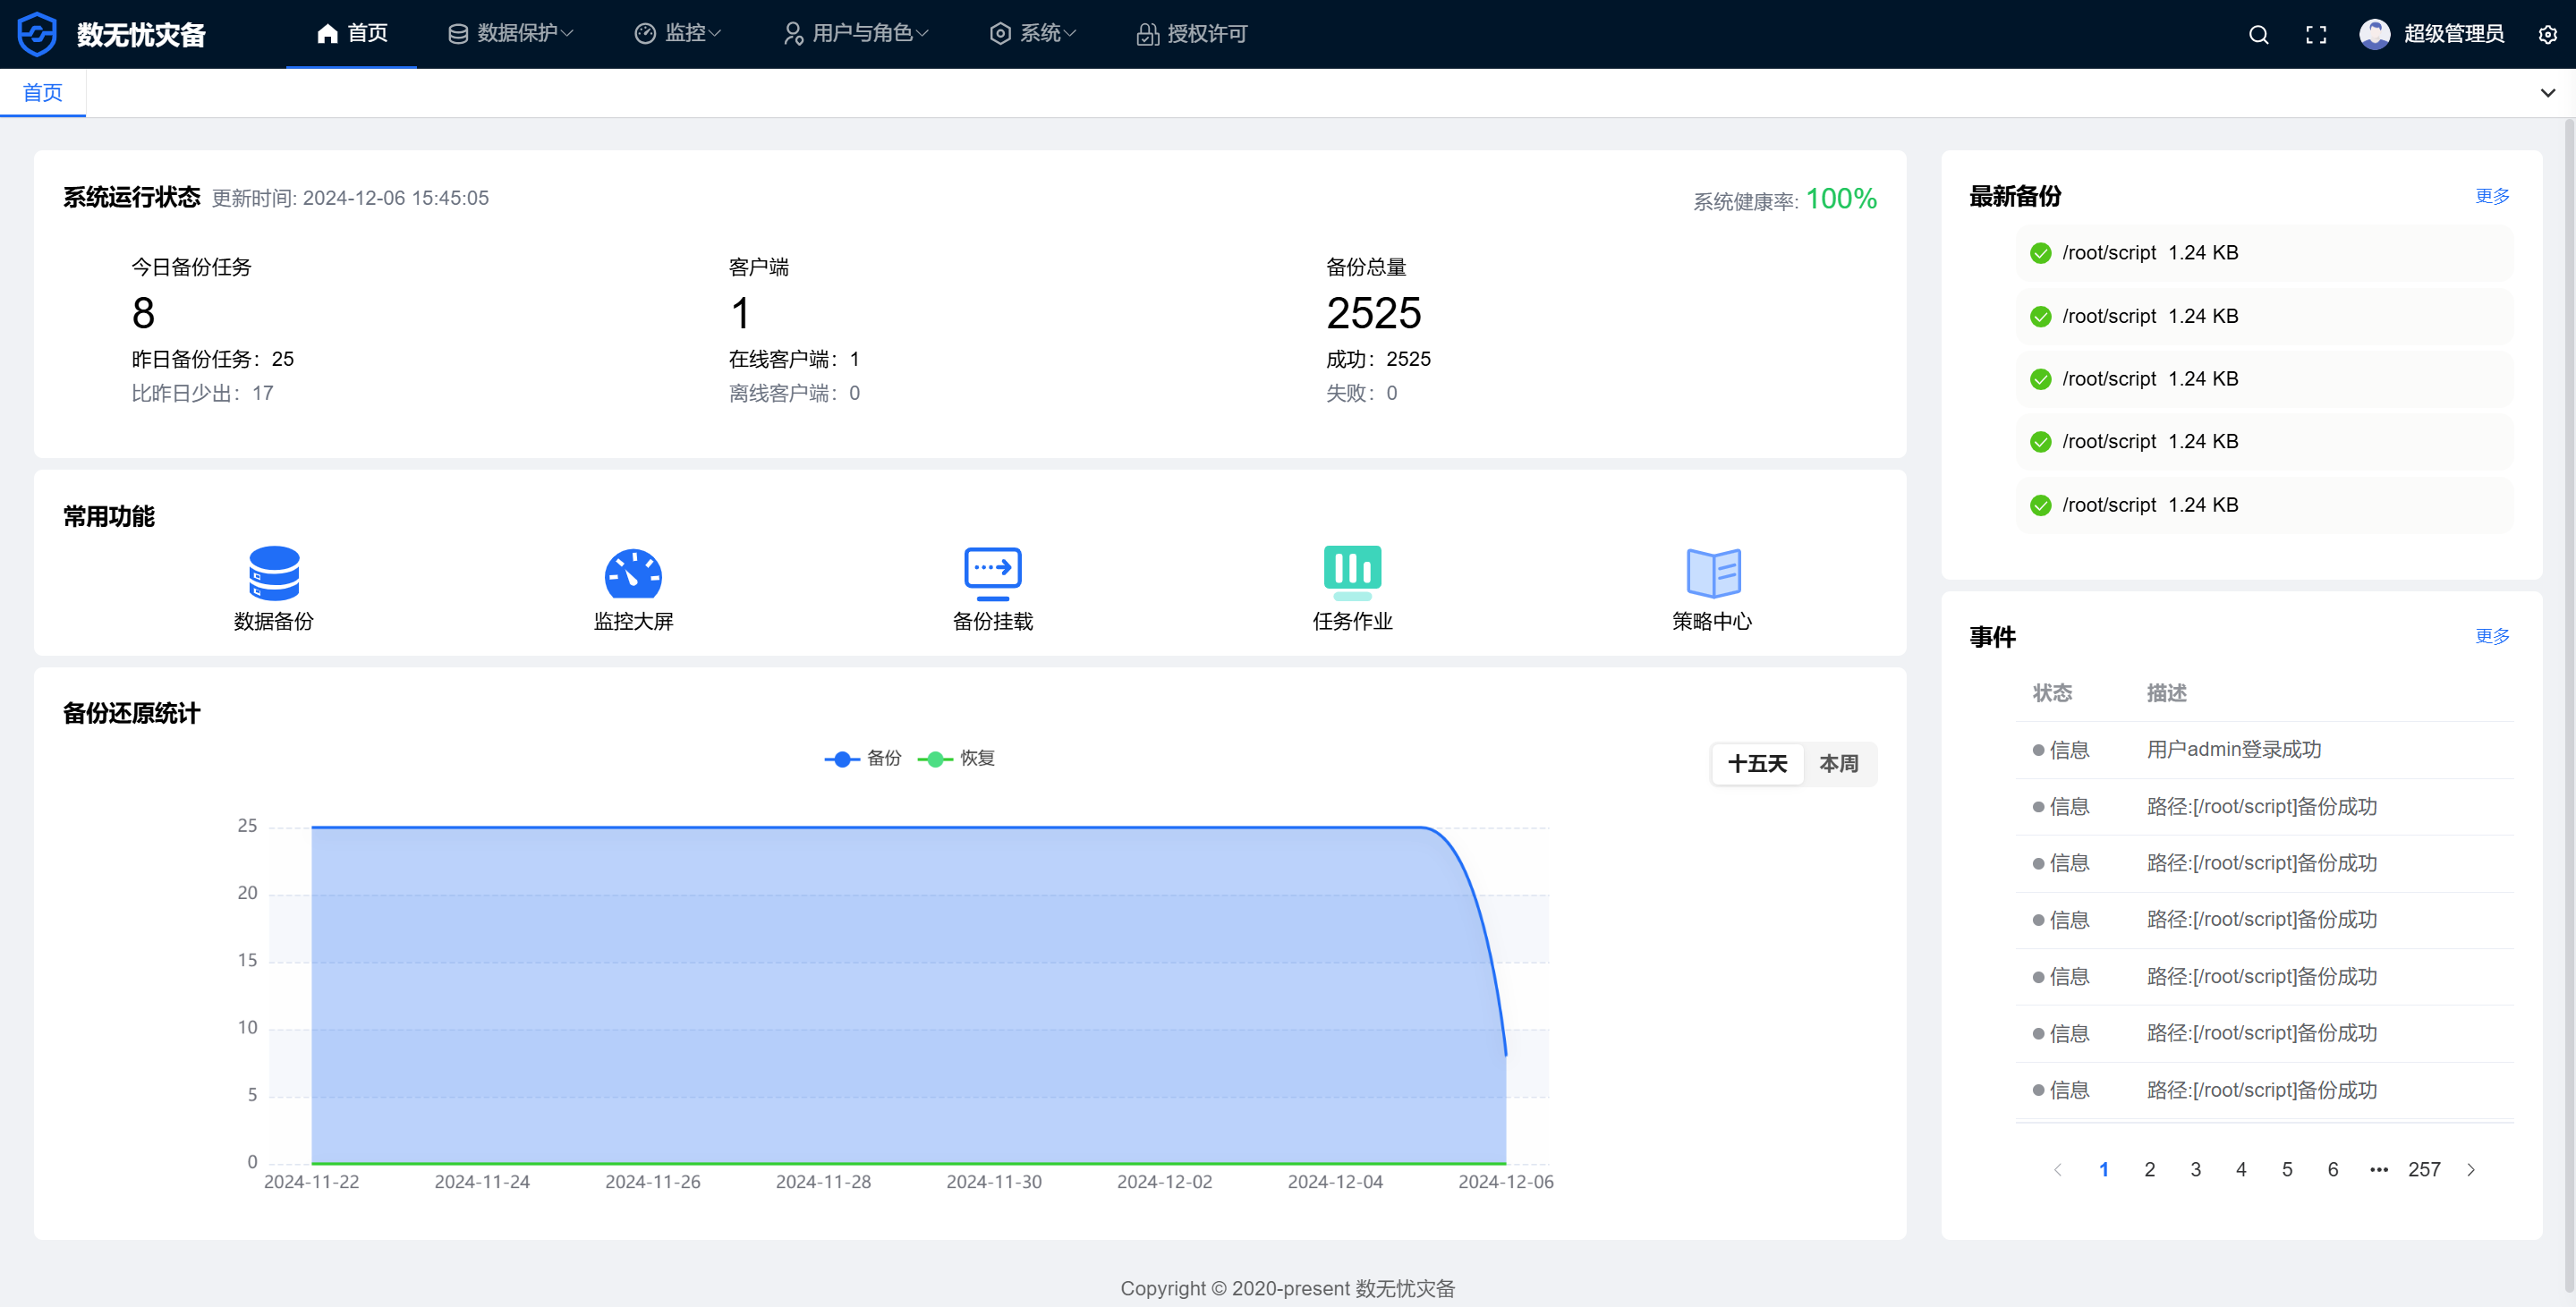Click green check icon of last /root/script backup
2576x1307 pixels.
click(x=2041, y=505)
